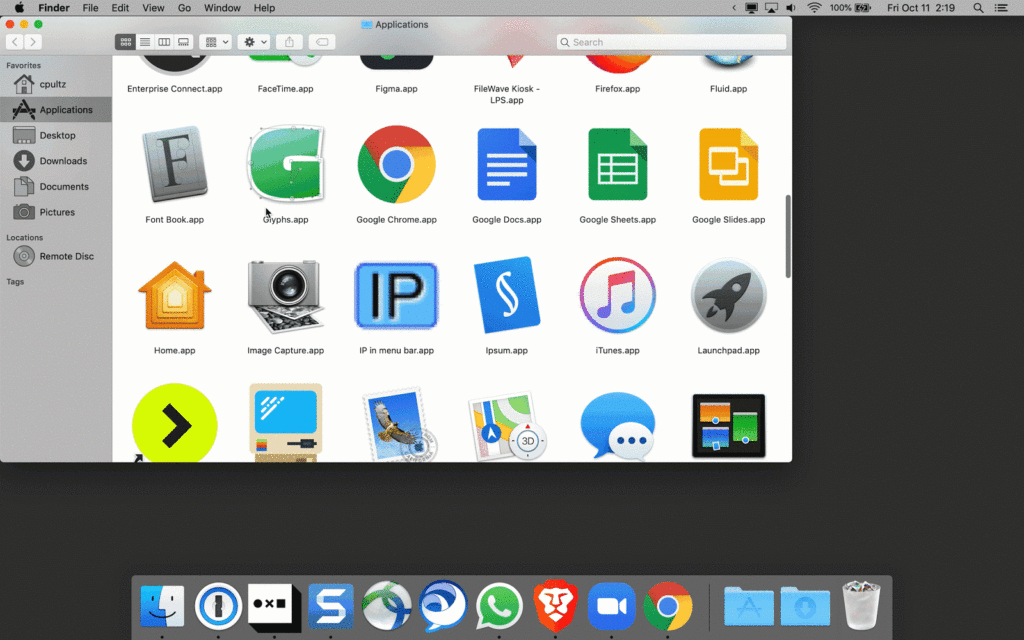Image resolution: width=1024 pixels, height=640 pixels.
Task: Open the item grouping dropdown
Action: coord(214,42)
